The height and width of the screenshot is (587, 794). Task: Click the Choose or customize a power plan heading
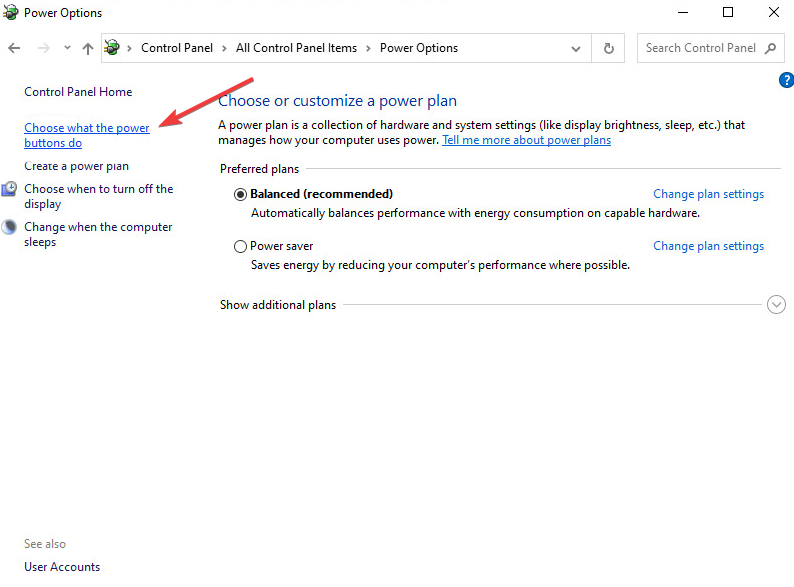pyautogui.click(x=337, y=101)
